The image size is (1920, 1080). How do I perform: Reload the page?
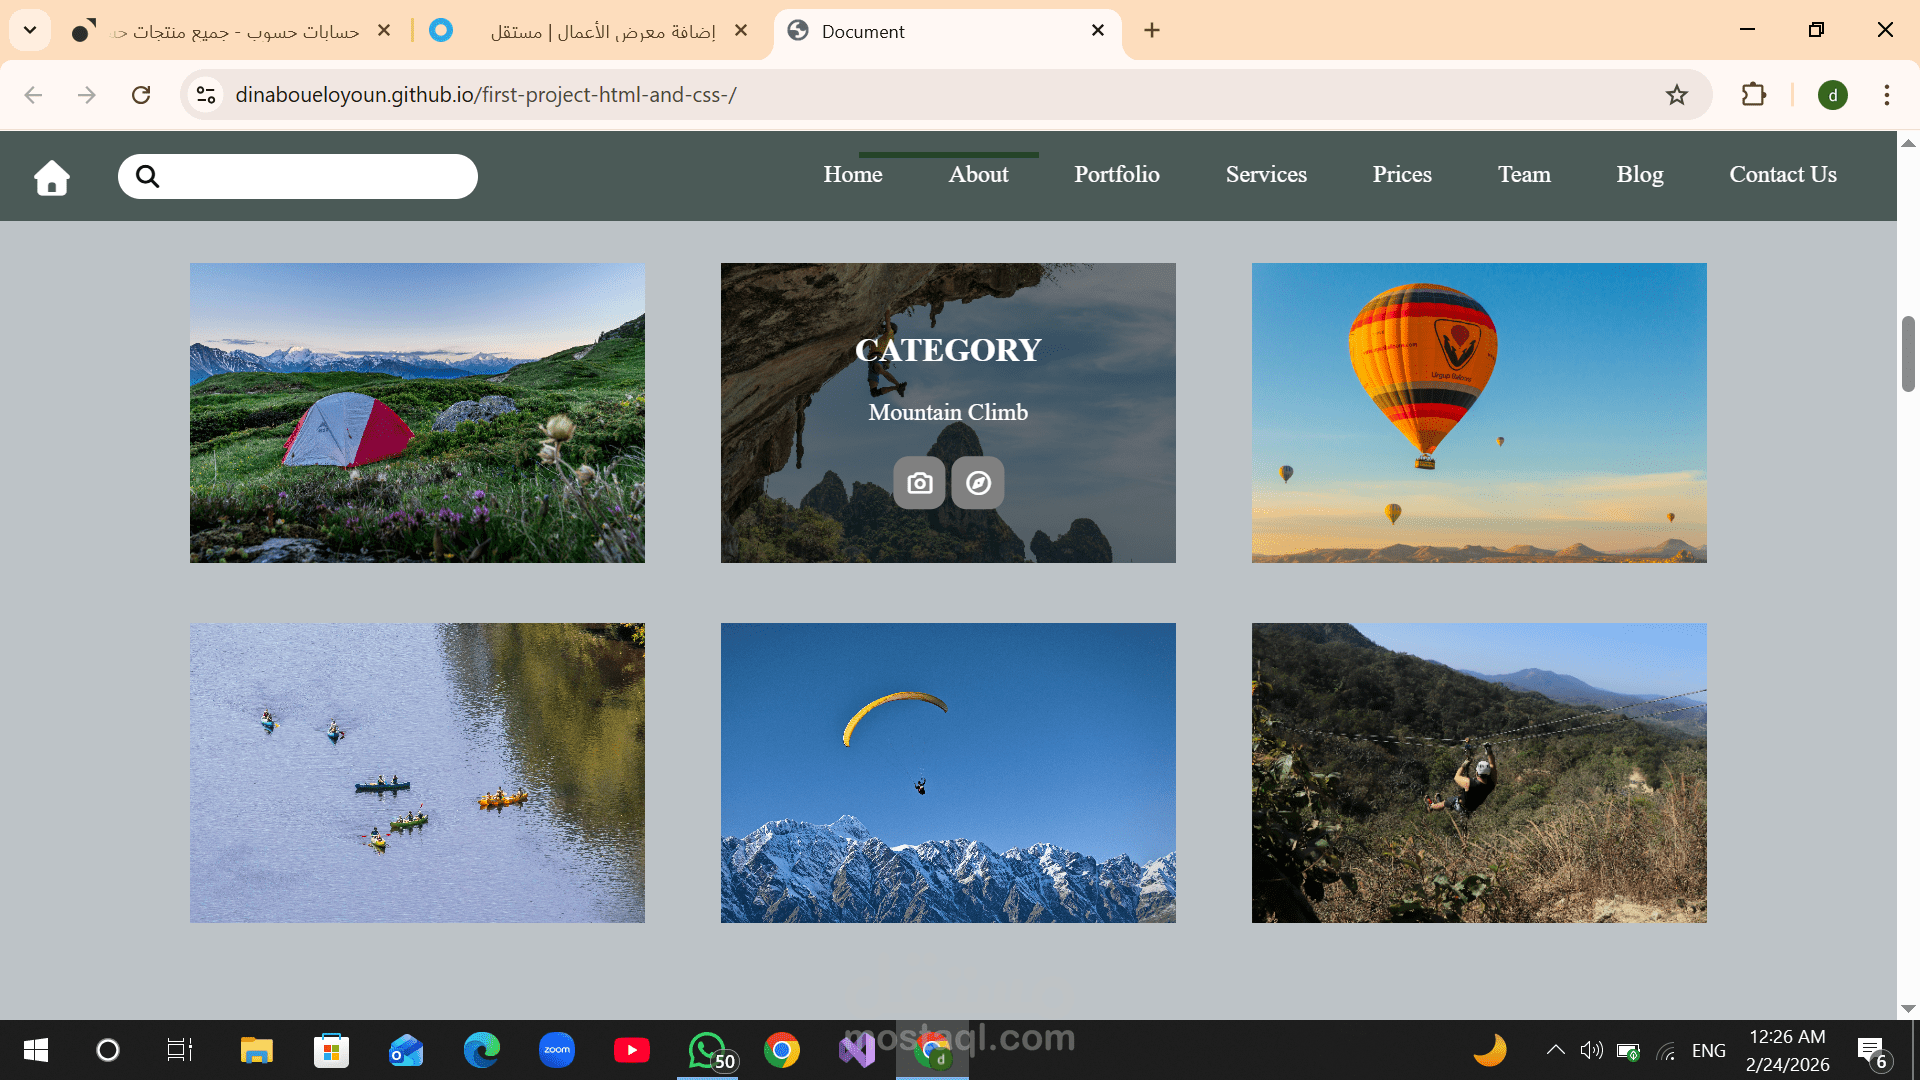[141, 95]
